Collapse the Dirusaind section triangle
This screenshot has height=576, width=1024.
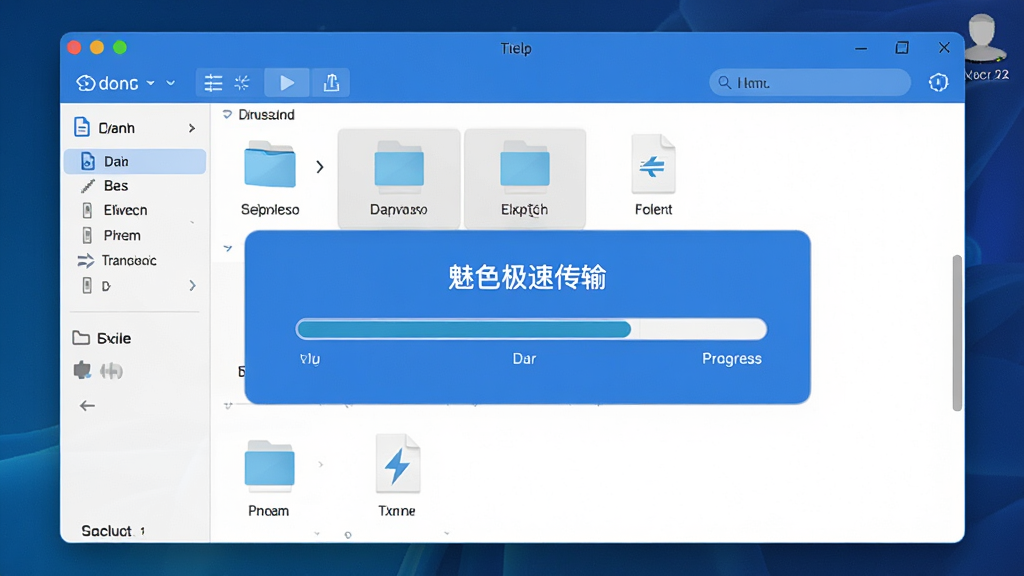click(x=227, y=115)
